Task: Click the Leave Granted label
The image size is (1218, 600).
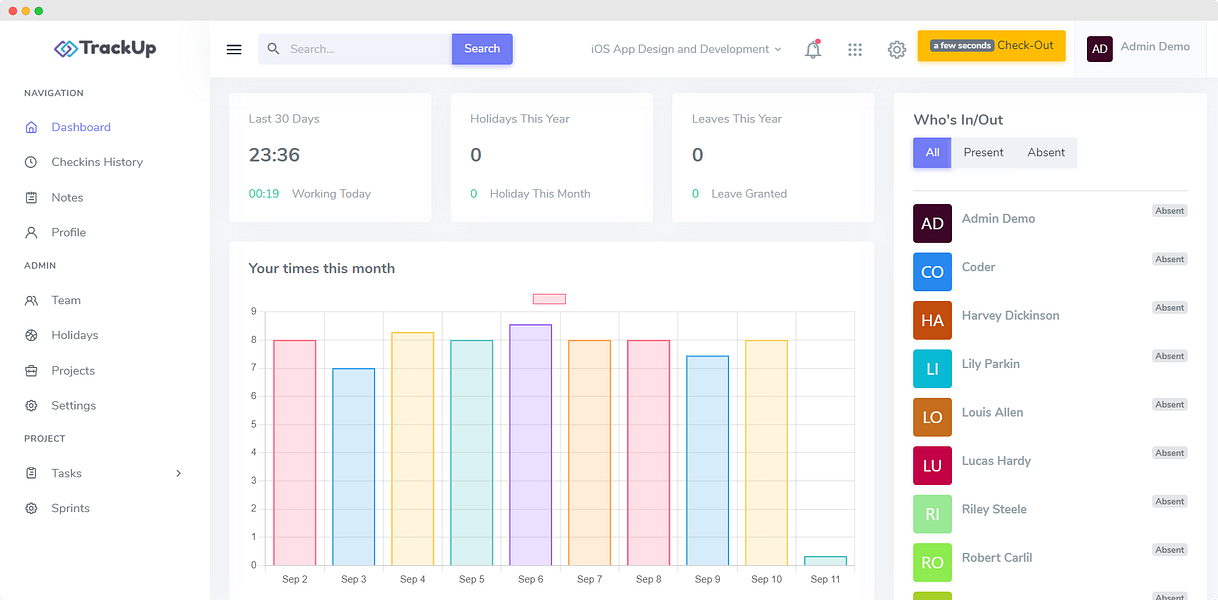Action: click(749, 194)
